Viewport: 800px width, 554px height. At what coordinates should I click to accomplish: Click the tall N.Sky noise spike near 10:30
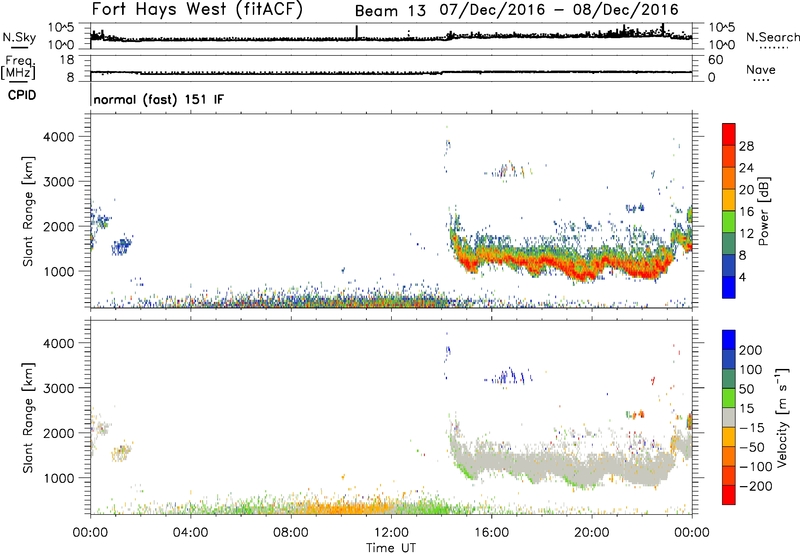click(357, 32)
